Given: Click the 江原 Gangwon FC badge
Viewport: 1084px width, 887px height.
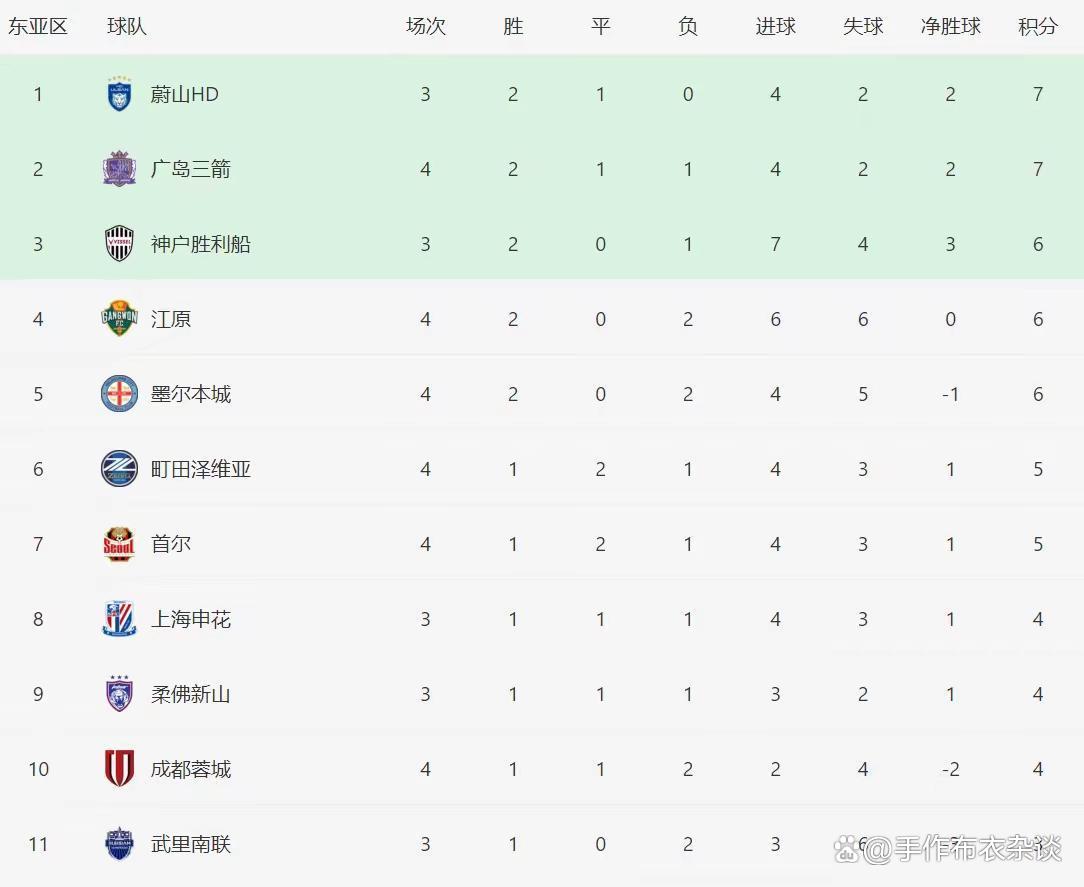Looking at the screenshot, I should (119, 319).
